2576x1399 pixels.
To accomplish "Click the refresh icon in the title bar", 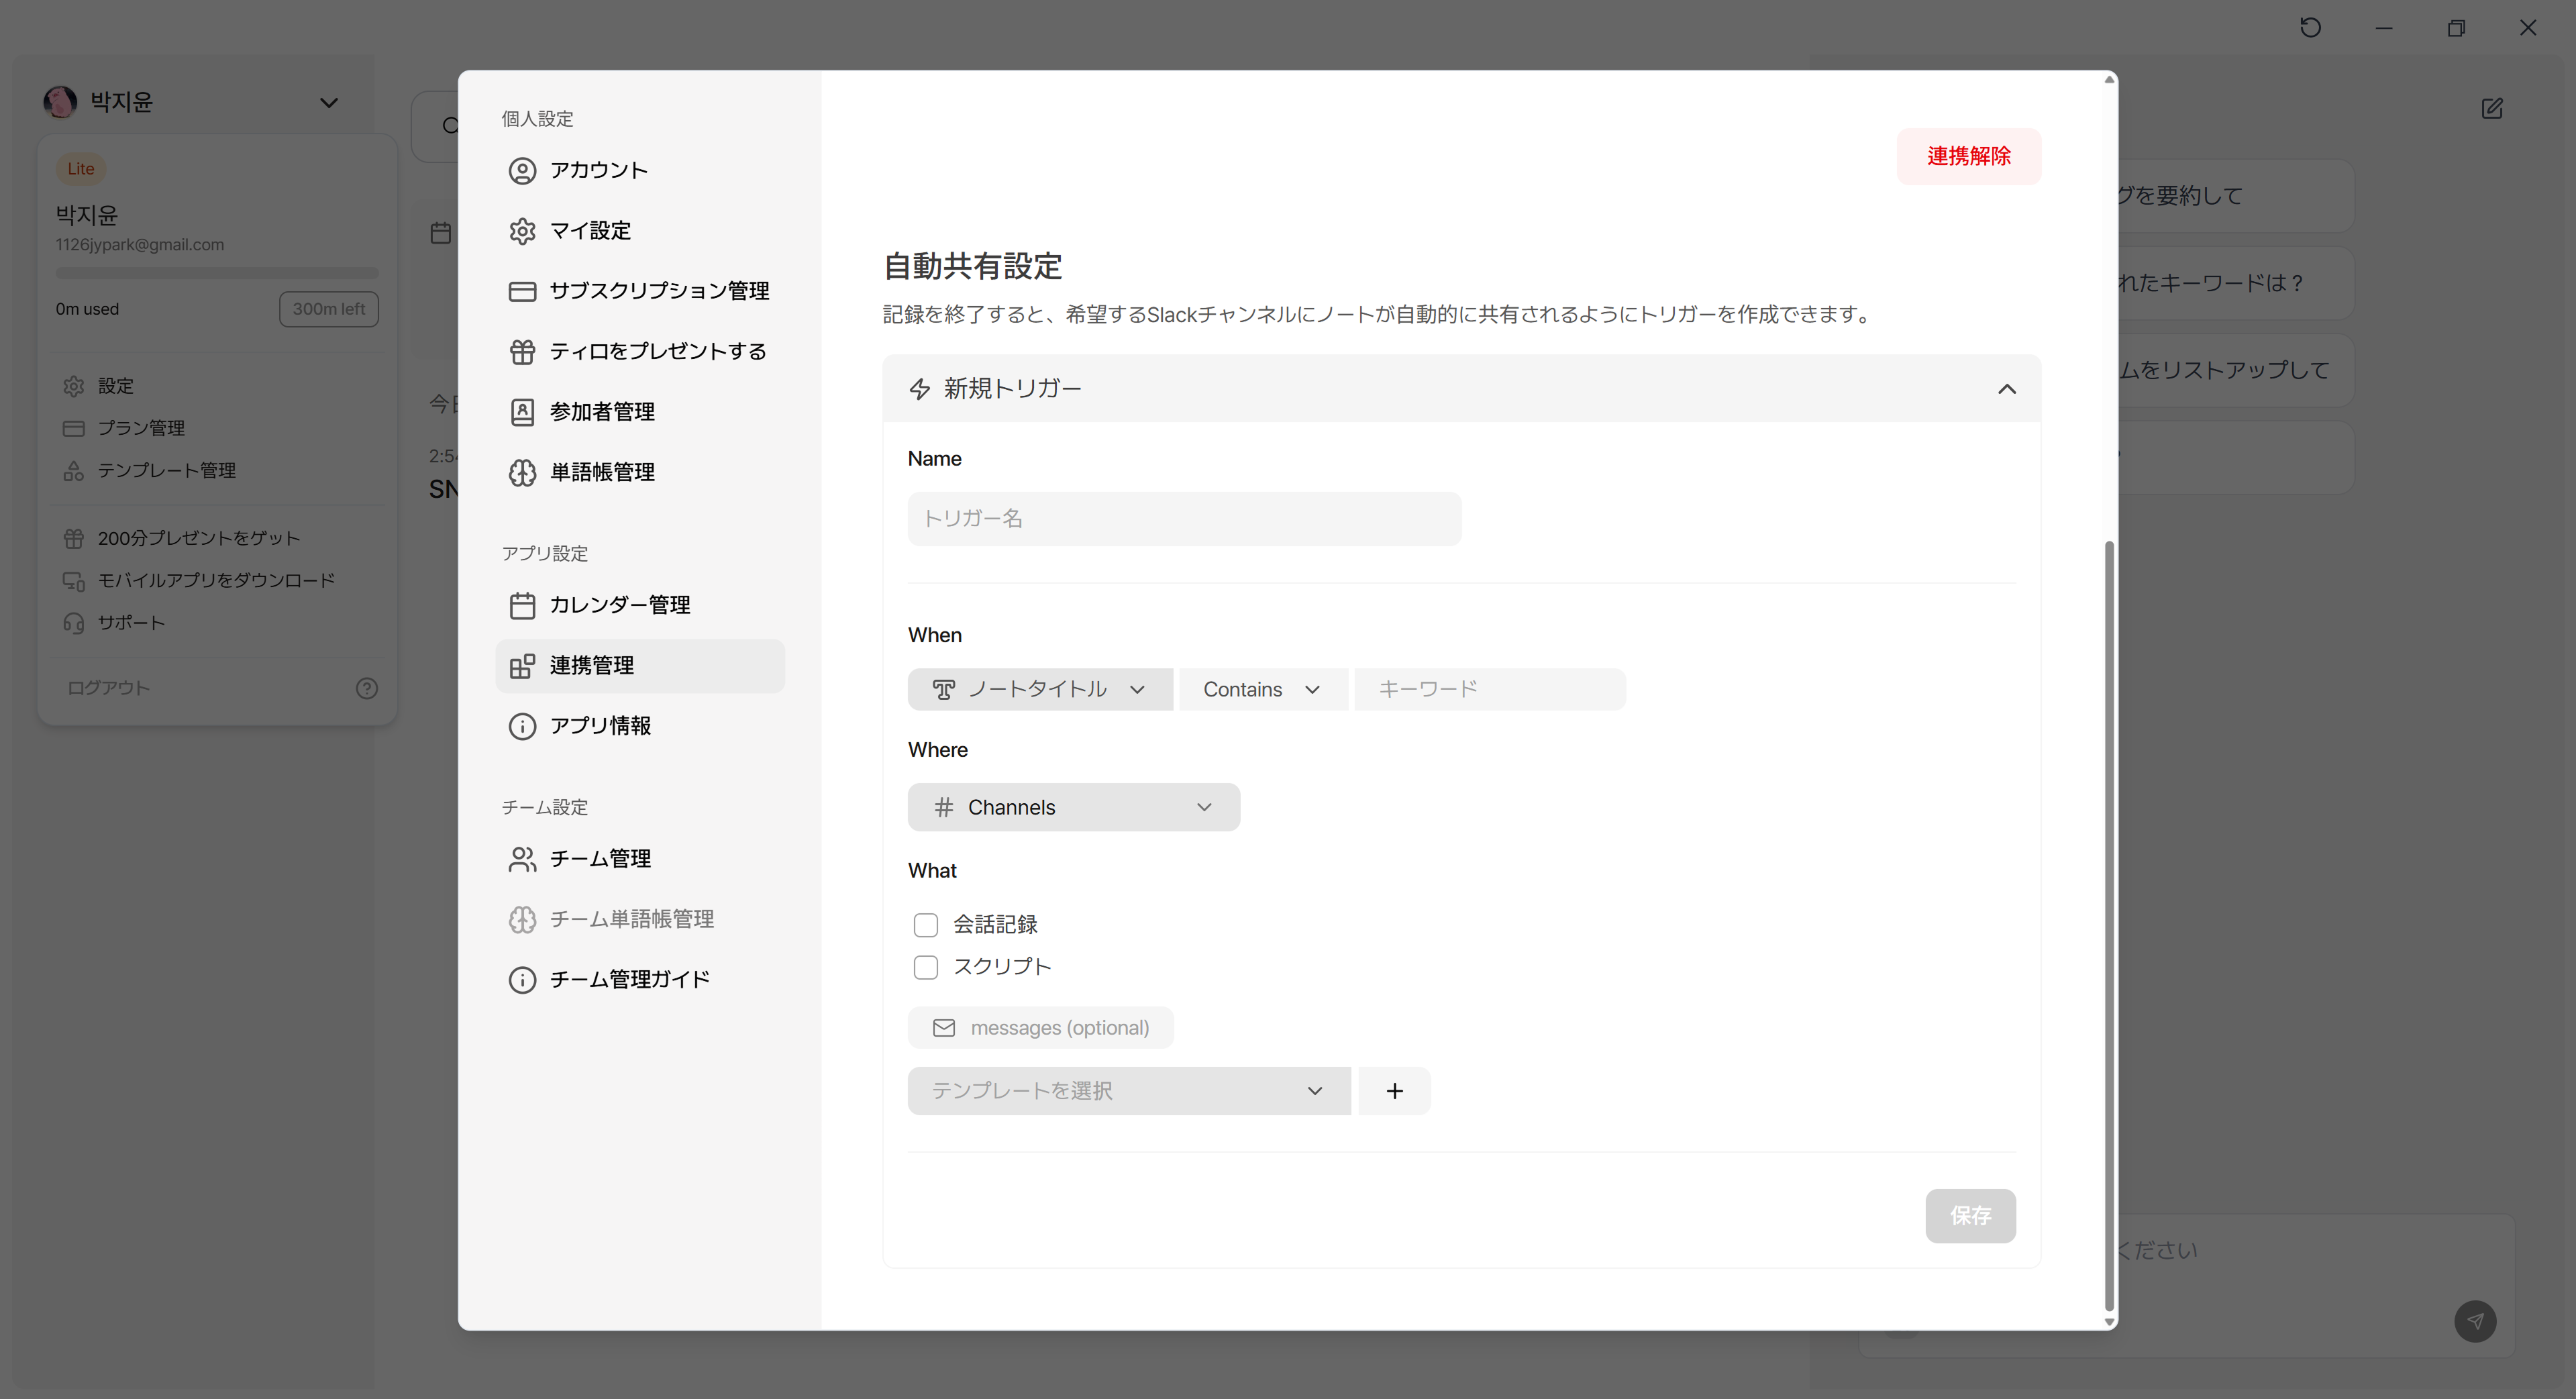I will [2310, 28].
